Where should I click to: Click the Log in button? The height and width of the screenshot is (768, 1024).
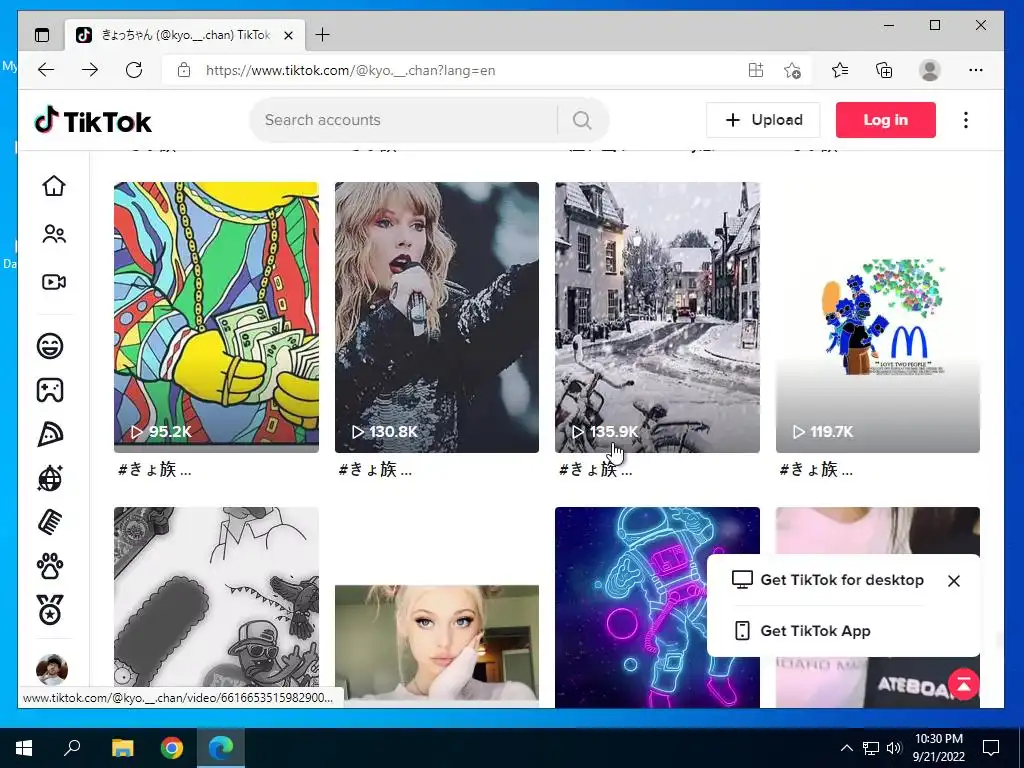point(886,120)
